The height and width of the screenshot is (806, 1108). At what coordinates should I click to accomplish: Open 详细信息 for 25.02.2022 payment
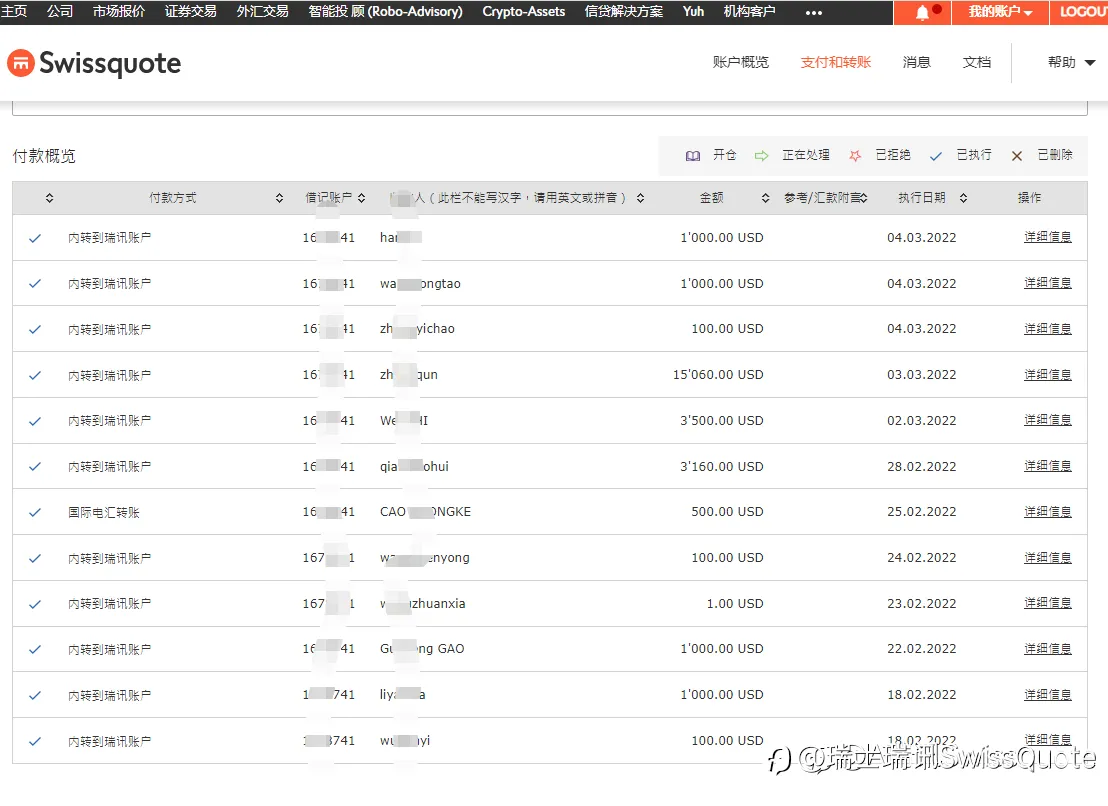(1047, 511)
